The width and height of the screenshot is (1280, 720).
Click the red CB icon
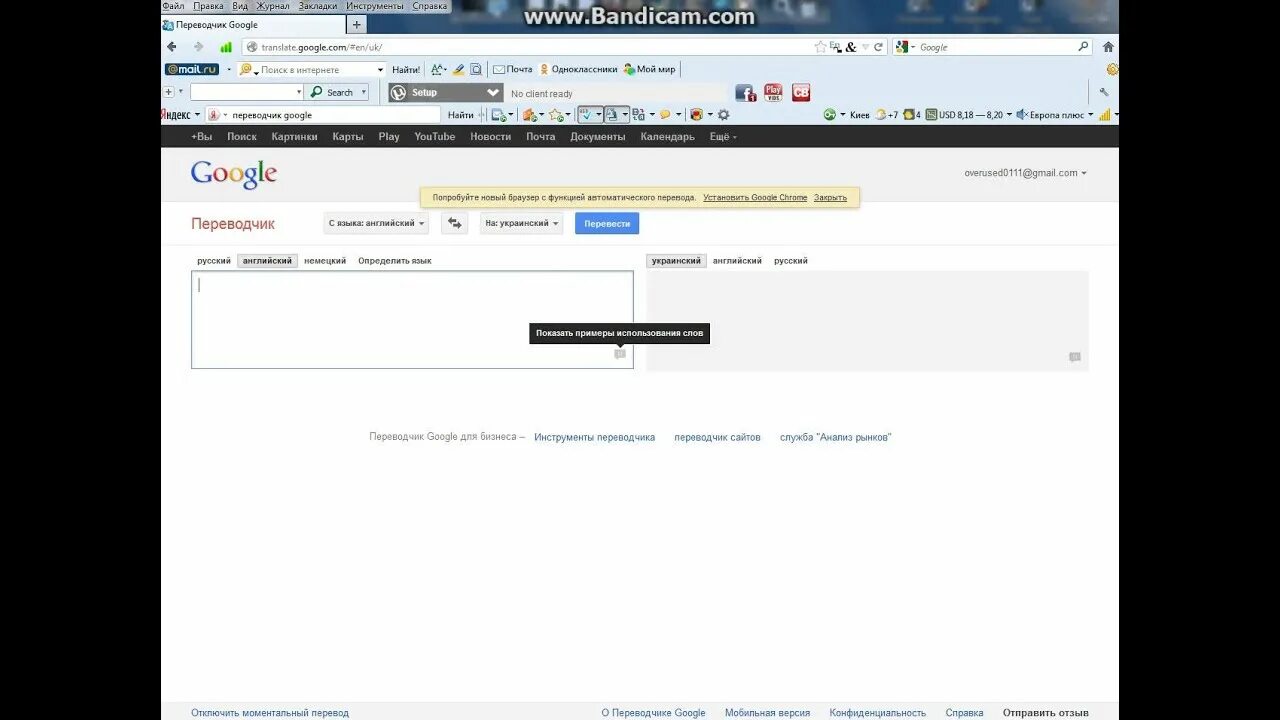click(x=801, y=92)
